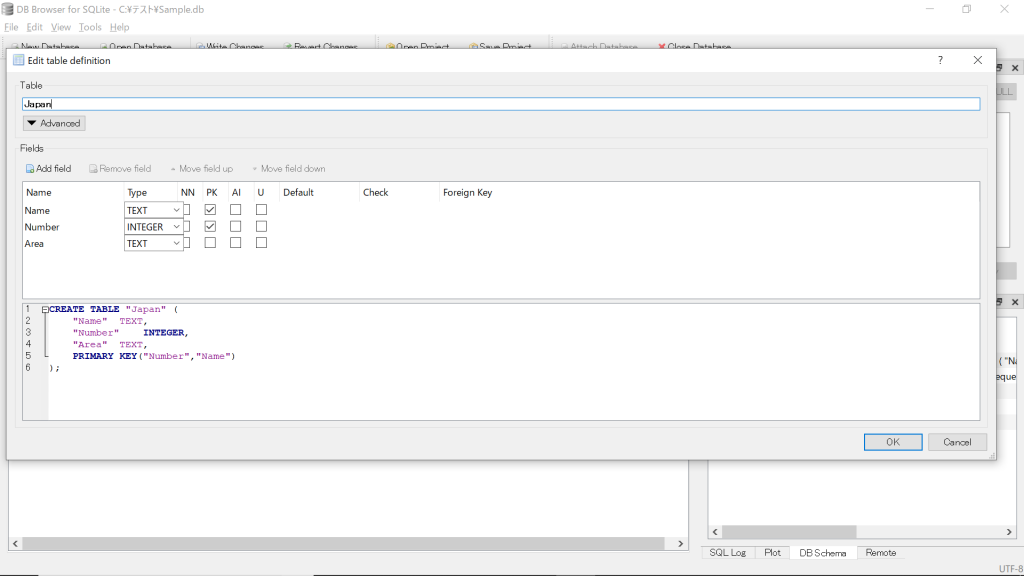Close the upper right dock panel

1015,68
